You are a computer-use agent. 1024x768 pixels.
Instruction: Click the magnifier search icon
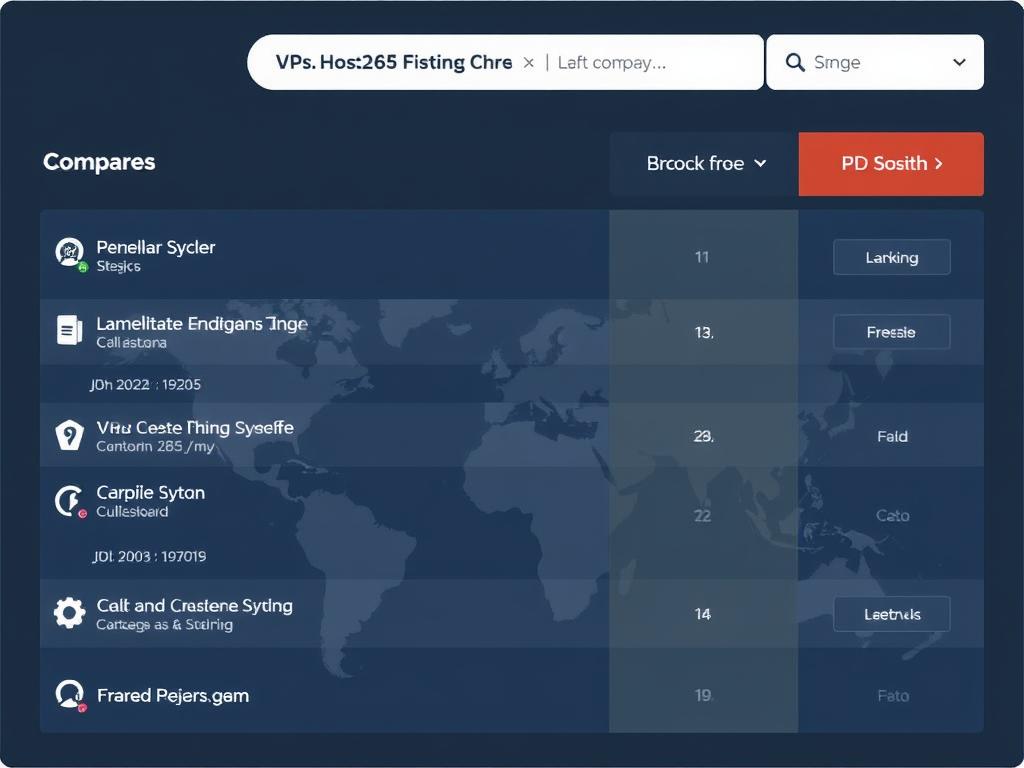point(796,63)
